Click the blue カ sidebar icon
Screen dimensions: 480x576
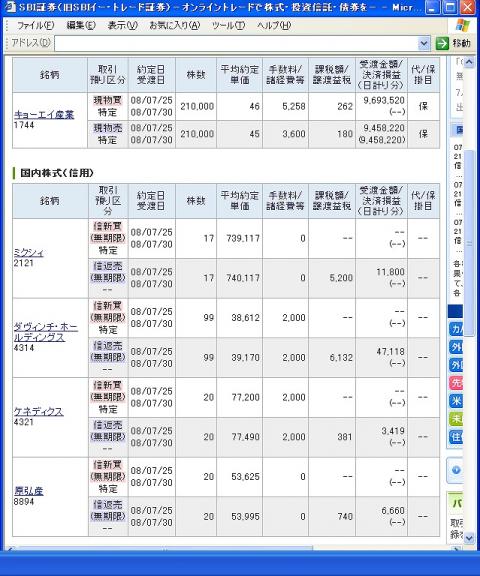[456, 329]
